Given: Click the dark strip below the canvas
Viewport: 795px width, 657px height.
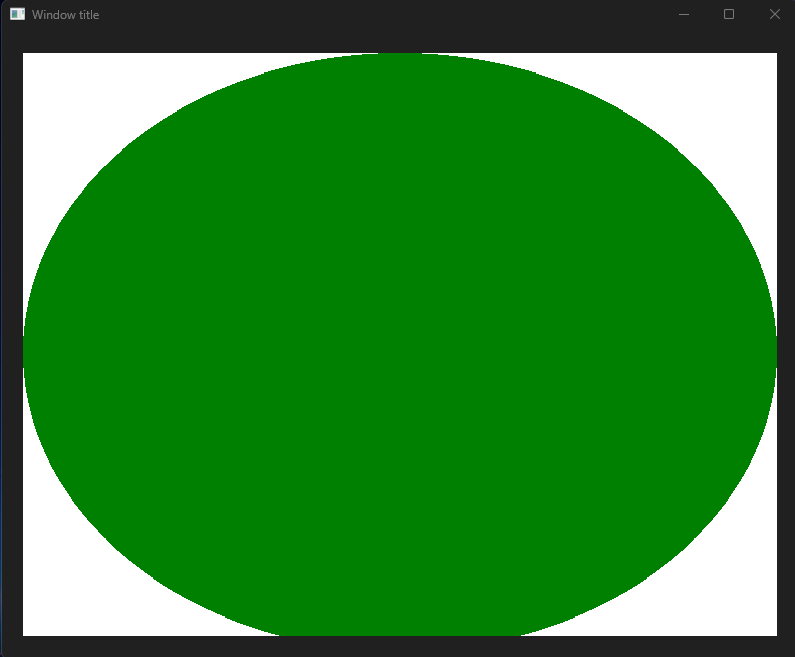Looking at the screenshot, I should (x=400, y=646).
